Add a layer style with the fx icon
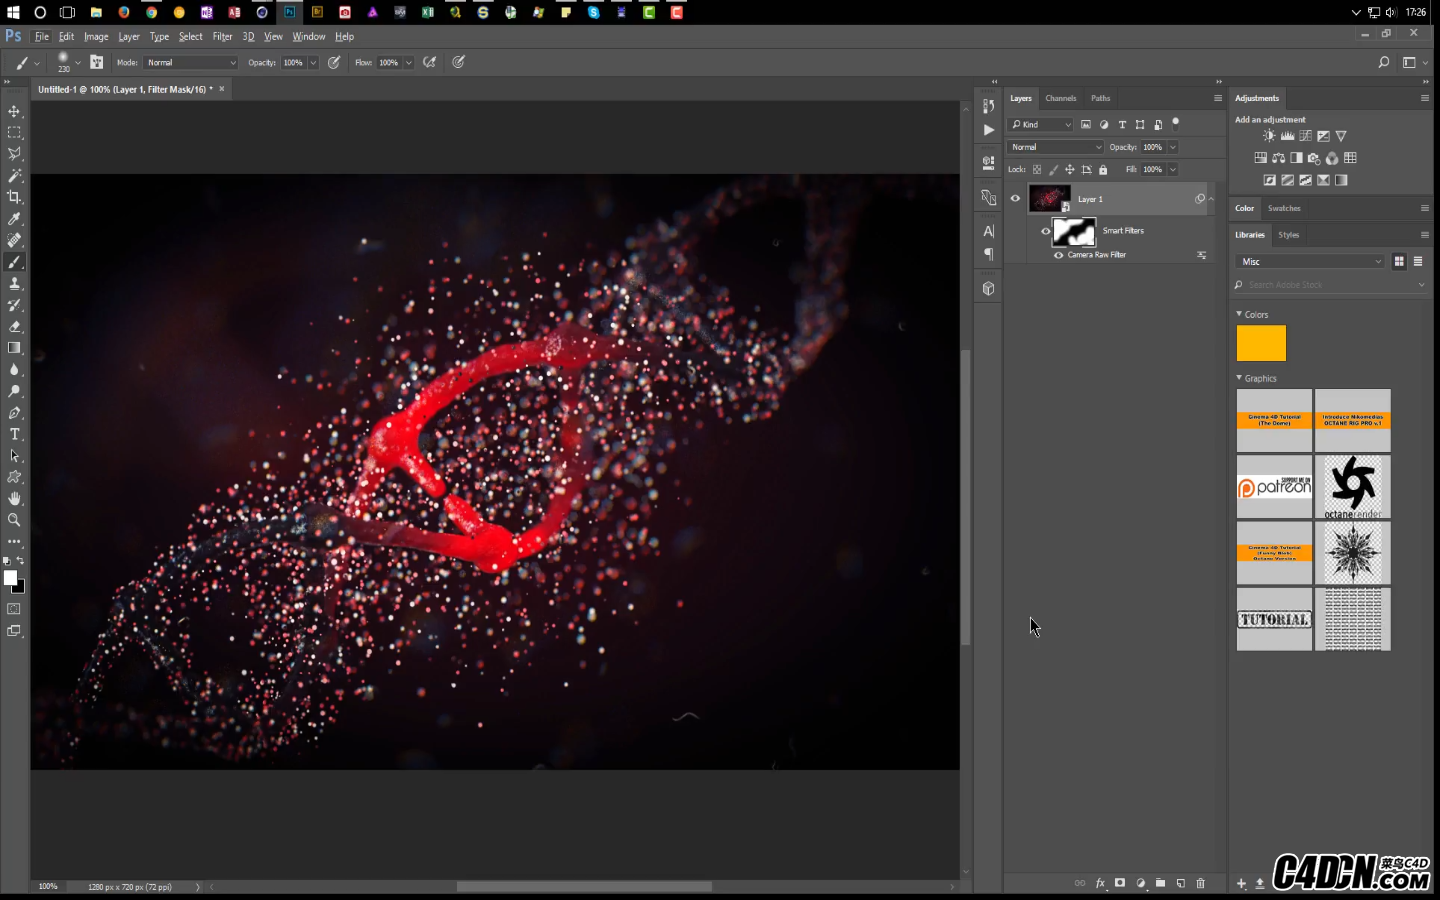This screenshot has width=1440, height=900. (1100, 883)
